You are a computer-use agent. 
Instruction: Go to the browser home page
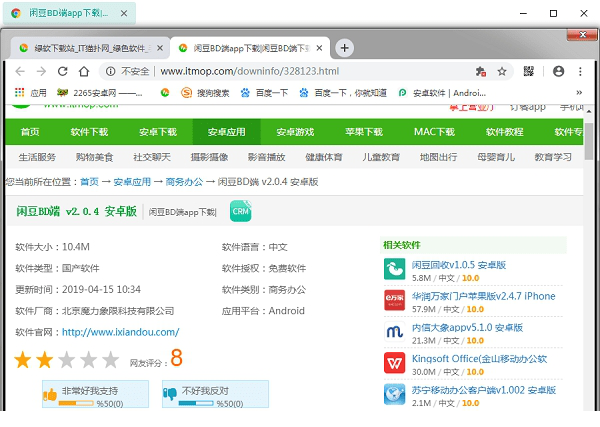pos(84,71)
